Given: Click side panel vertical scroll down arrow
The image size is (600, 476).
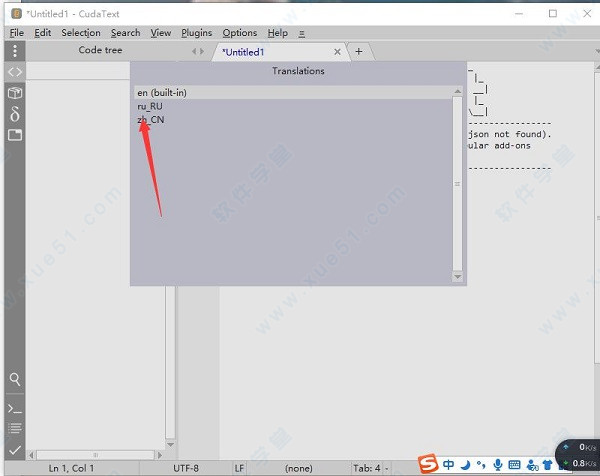Looking at the screenshot, I should (x=171, y=445).
